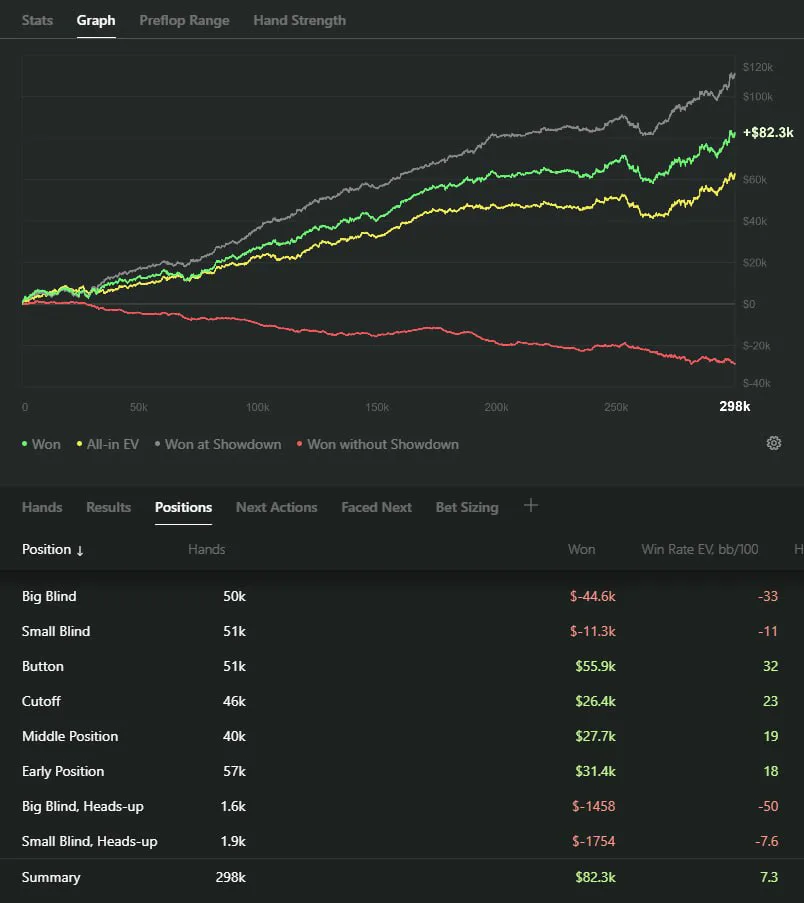This screenshot has height=903, width=804.
Task: Open the Faced Next tab
Action: 376,507
